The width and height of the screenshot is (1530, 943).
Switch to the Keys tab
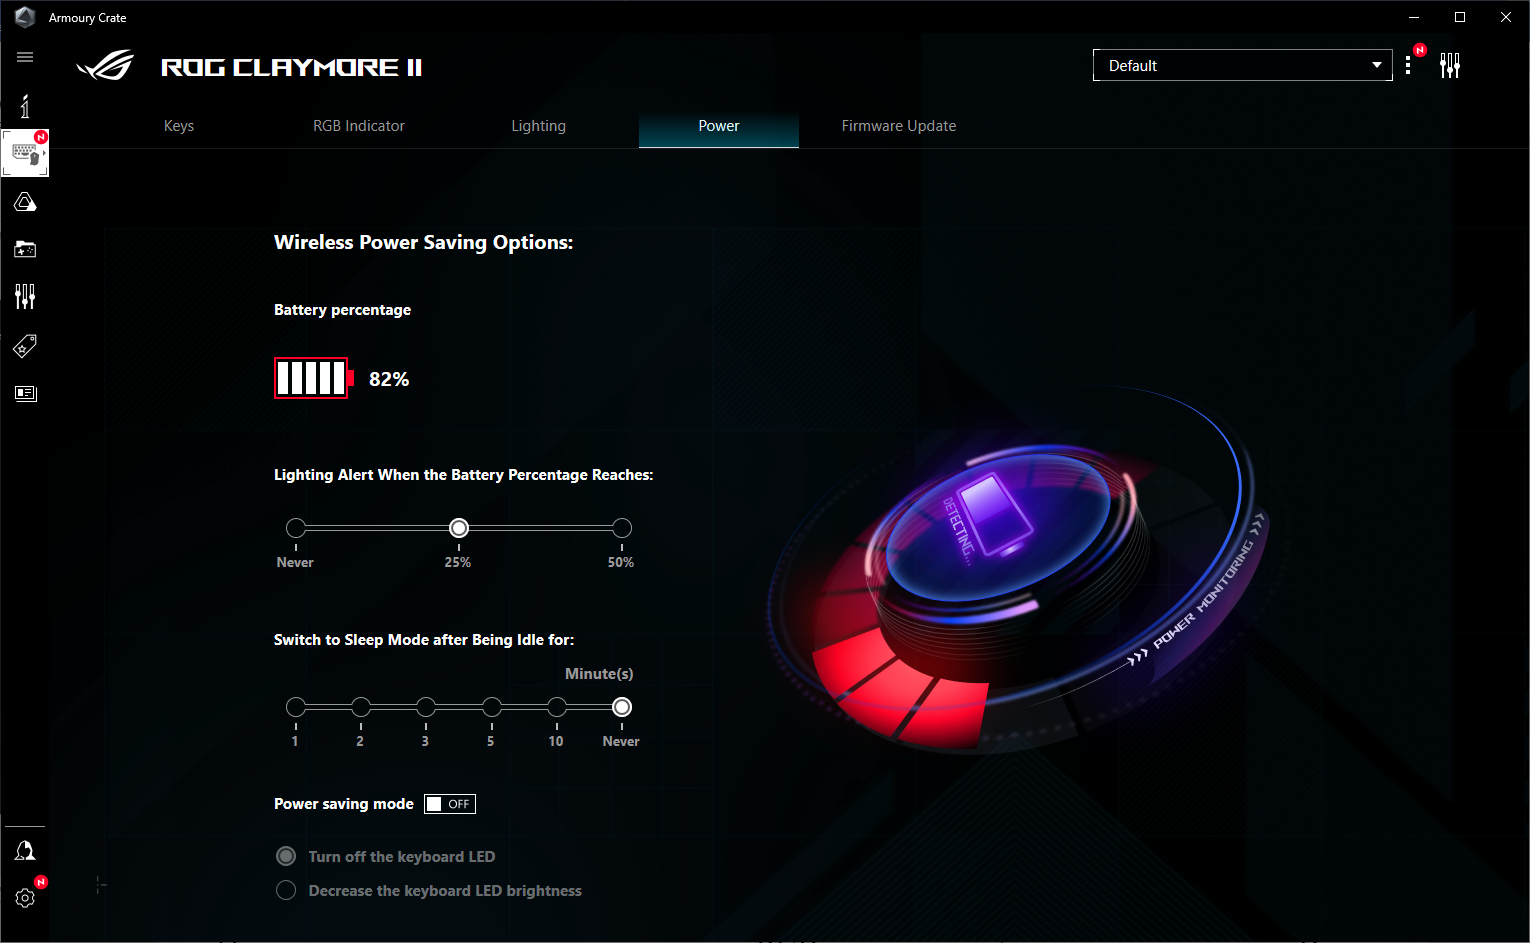(179, 126)
